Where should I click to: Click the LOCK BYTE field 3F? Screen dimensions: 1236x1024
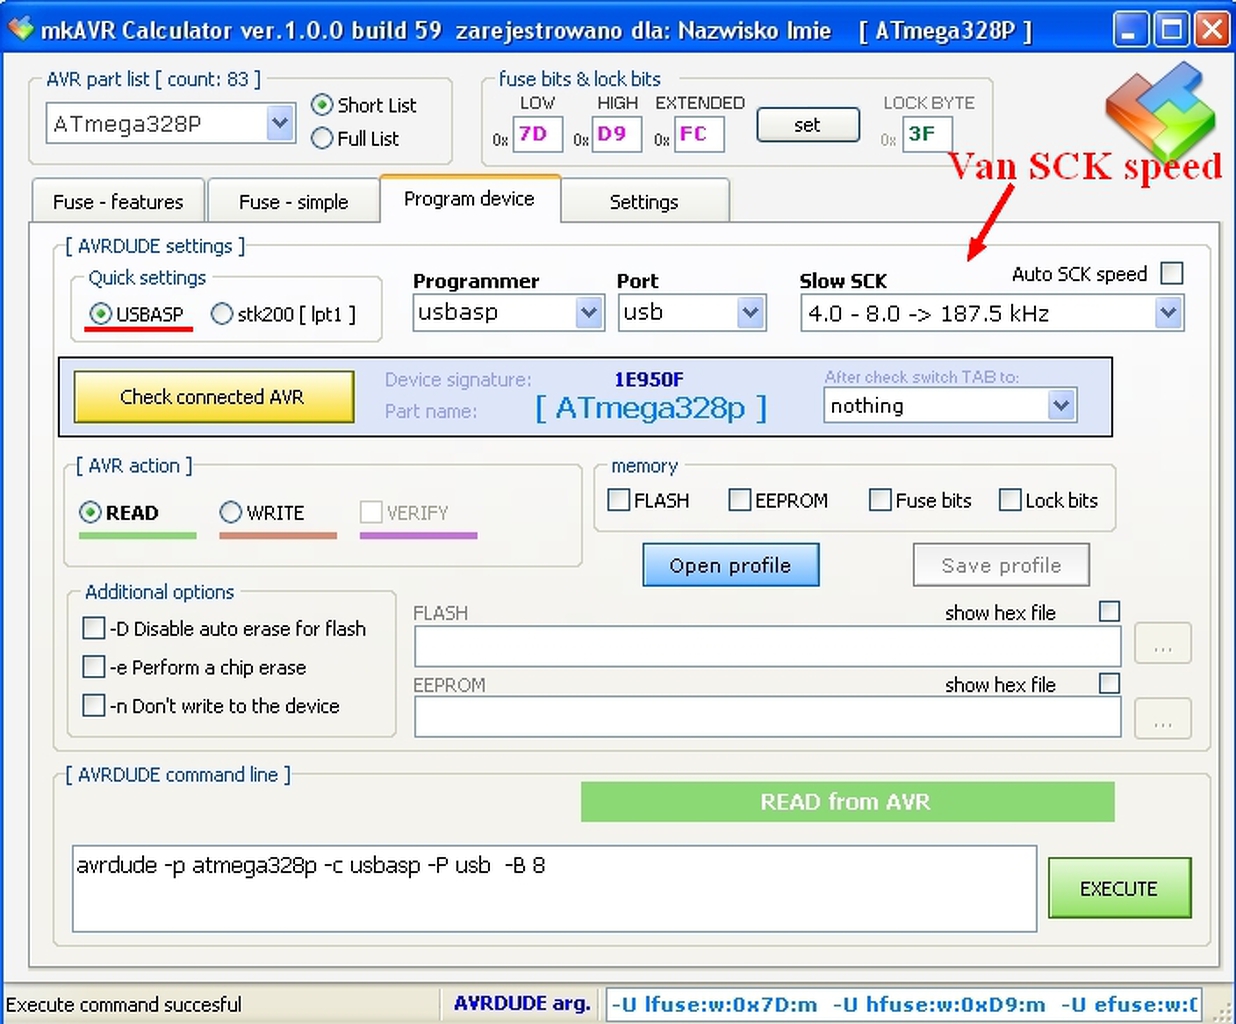pyautogui.click(x=927, y=134)
